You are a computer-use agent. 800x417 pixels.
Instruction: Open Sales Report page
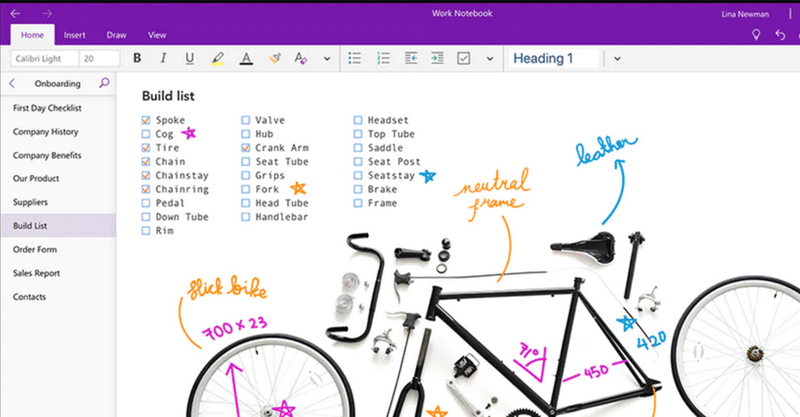58,273
